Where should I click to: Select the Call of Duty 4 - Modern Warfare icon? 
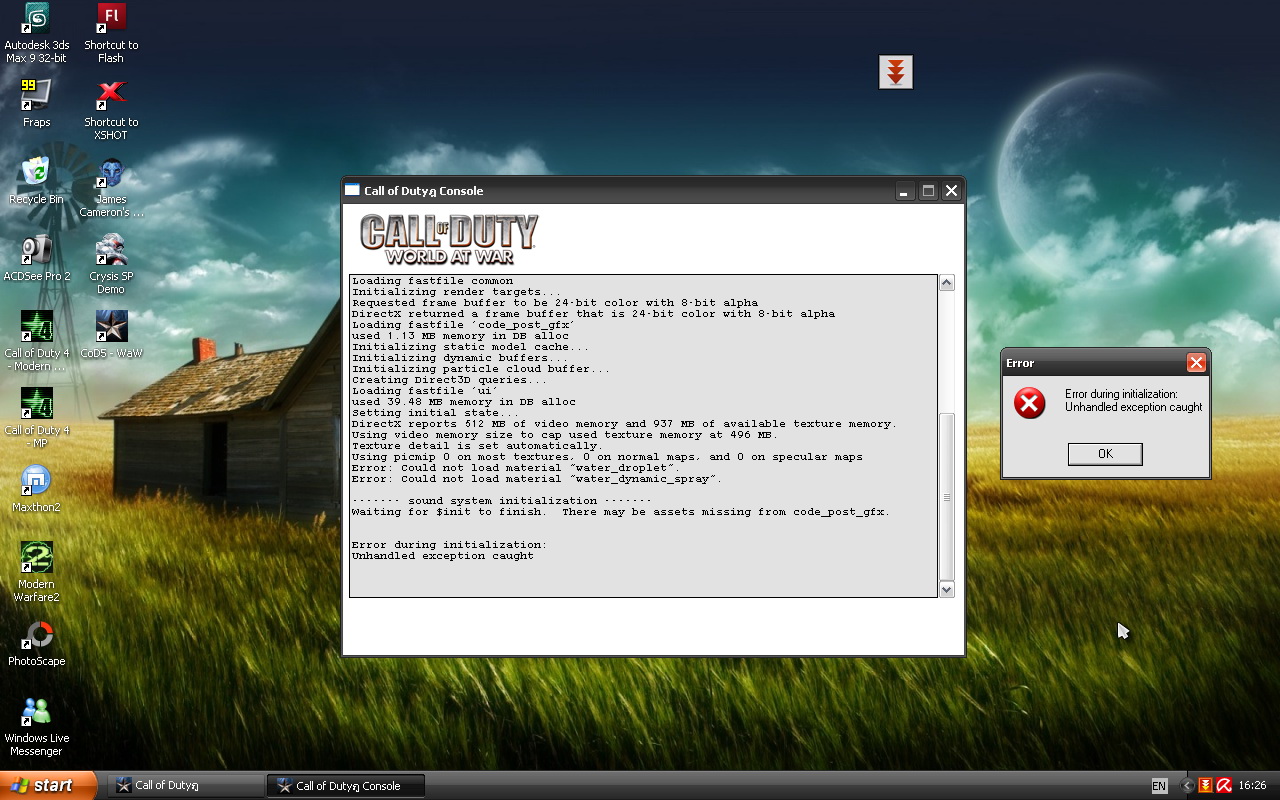37,342
